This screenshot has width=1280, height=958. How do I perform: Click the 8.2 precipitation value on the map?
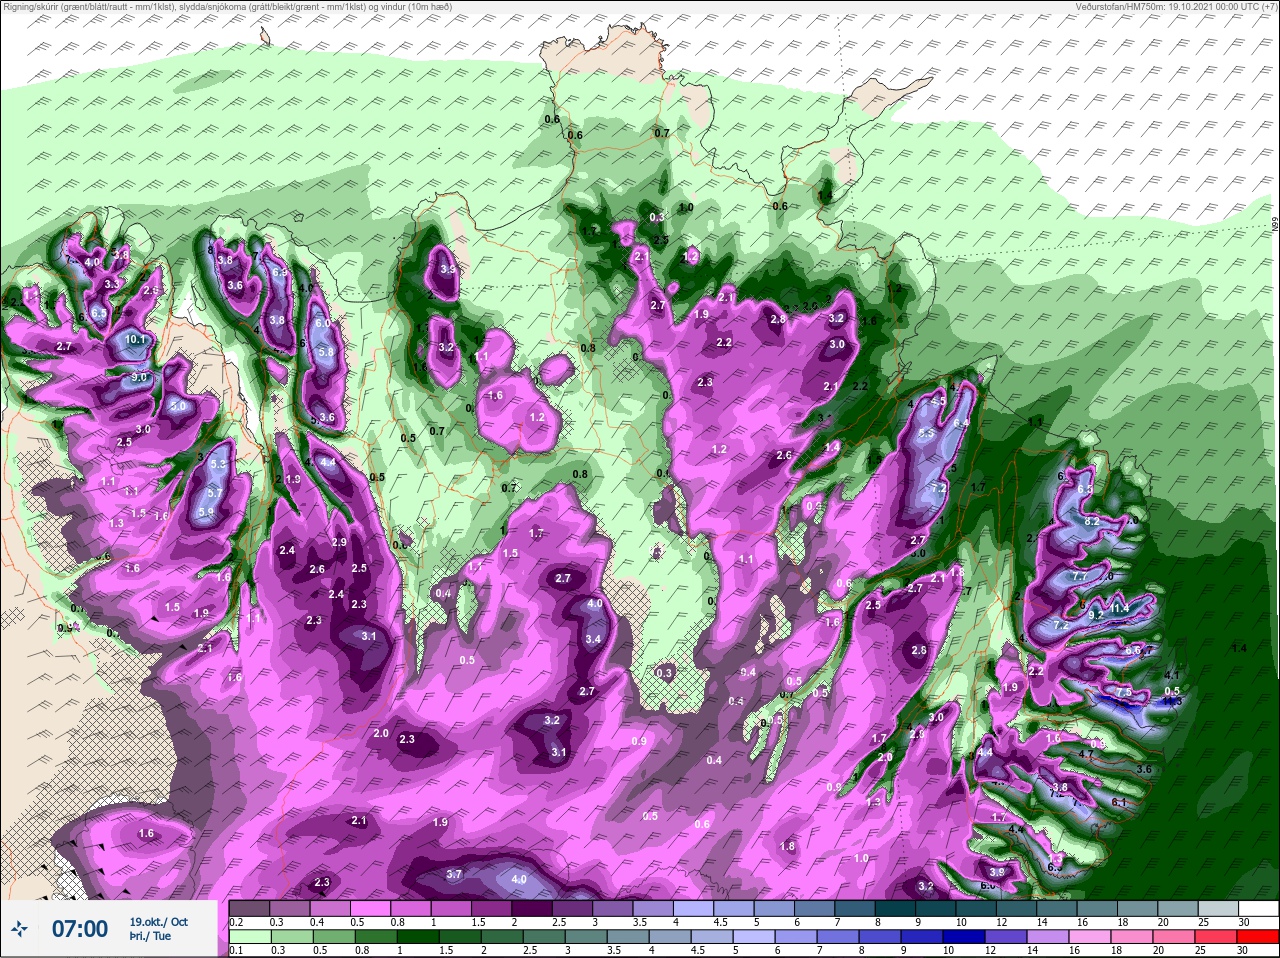coord(1092,522)
